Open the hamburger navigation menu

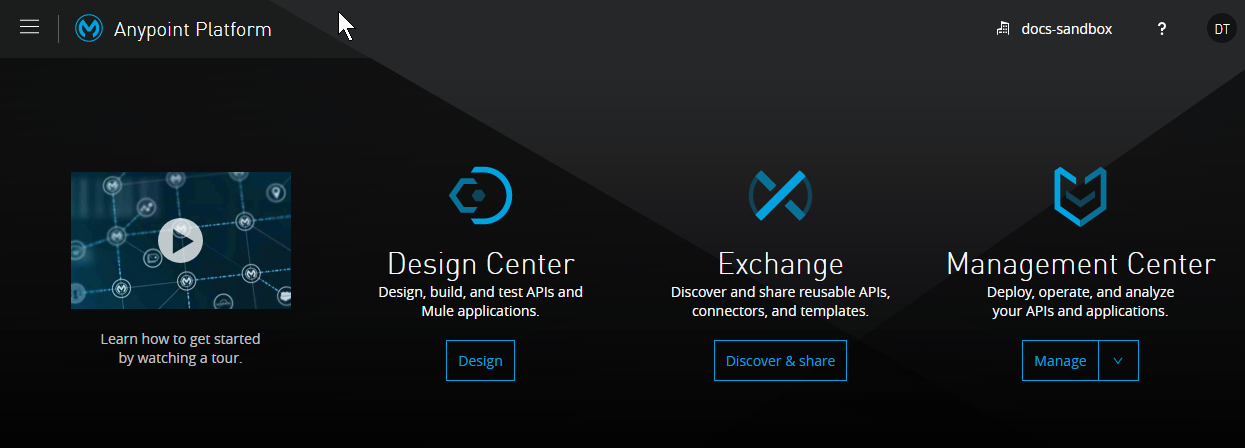click(30, 28)
